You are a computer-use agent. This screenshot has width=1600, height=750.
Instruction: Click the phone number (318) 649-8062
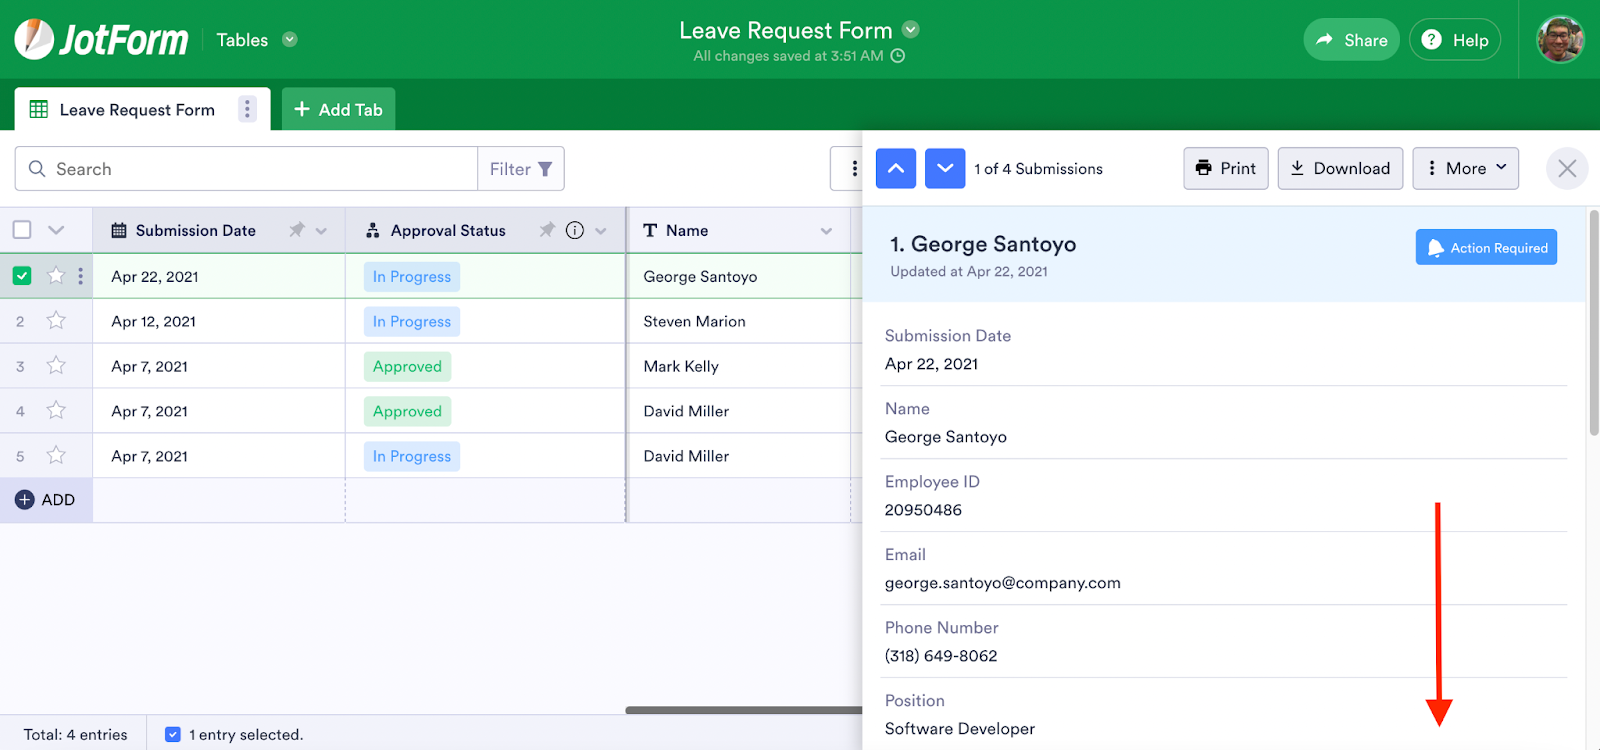941,656
